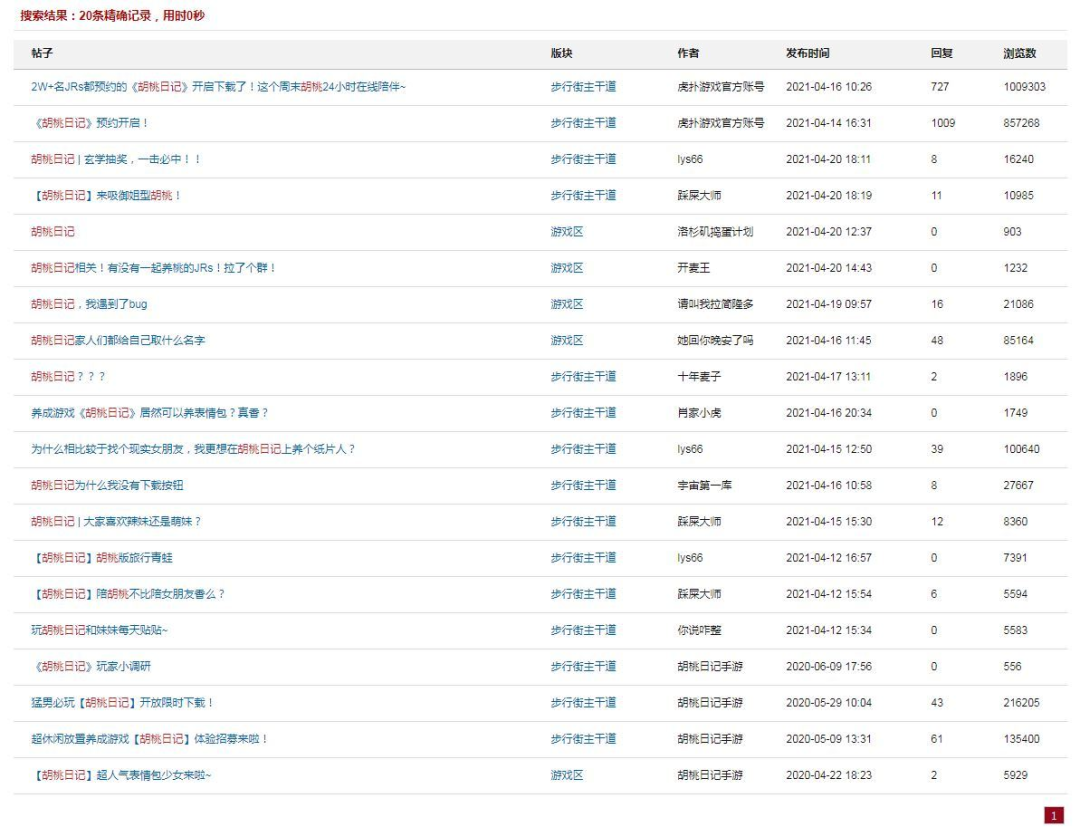Image resolution: width=1080 pixels, height=827 pixels.
Task: Click the '回复' column header
Action: (942, 54)
